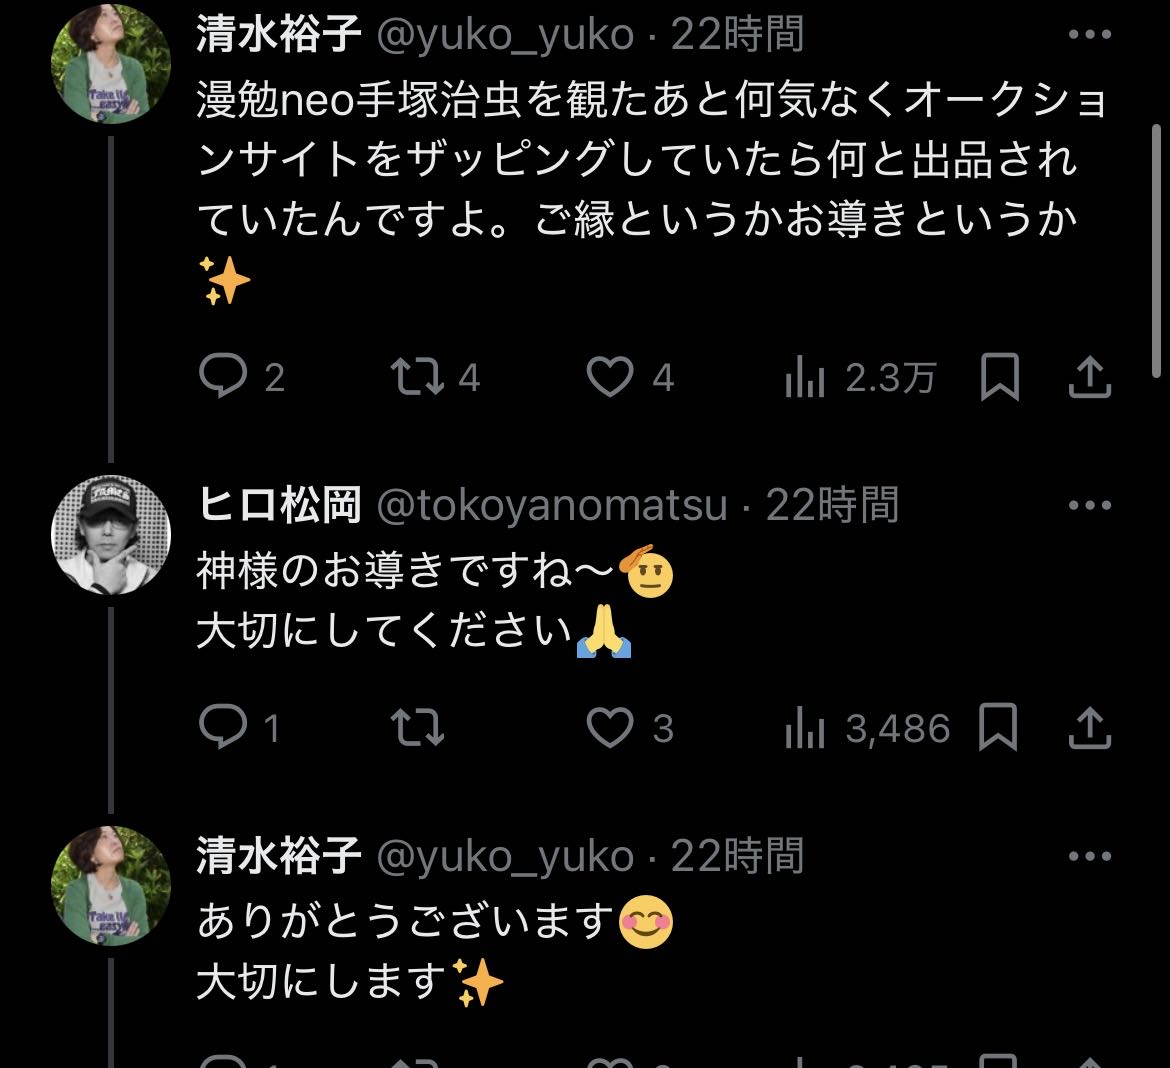Like ヒロ松岡's tweet with 3 likes
Viewport: 1170px width, 1068px height.
609,727
